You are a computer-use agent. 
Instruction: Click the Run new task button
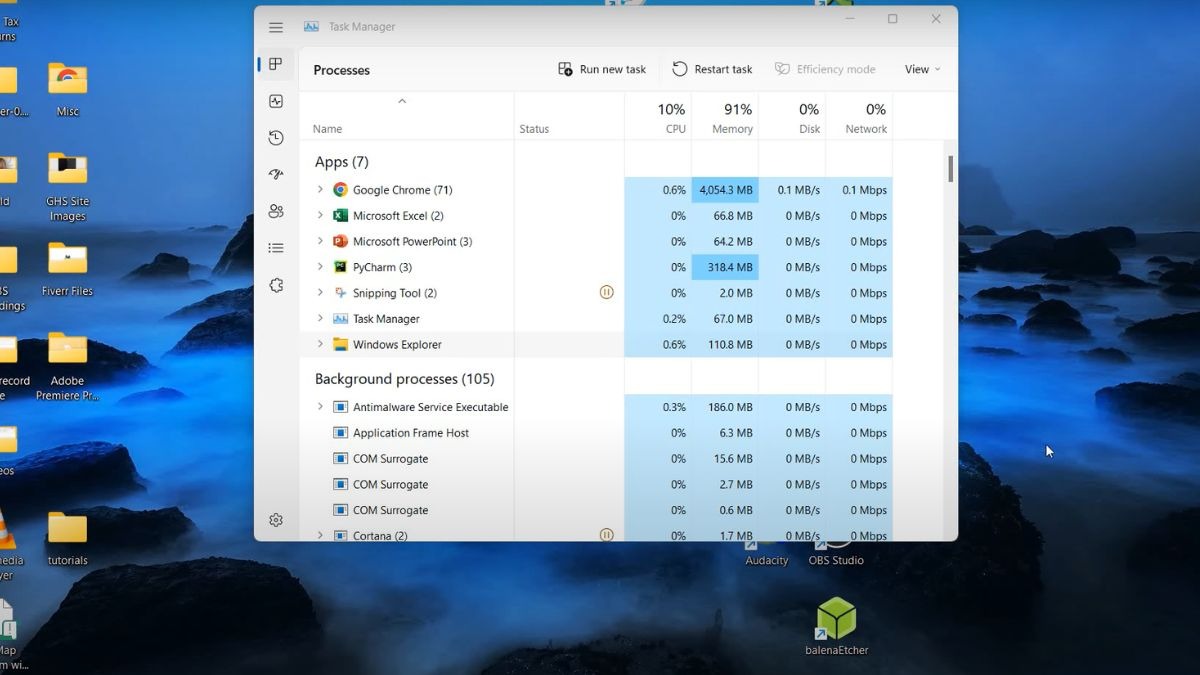point(602,69)
